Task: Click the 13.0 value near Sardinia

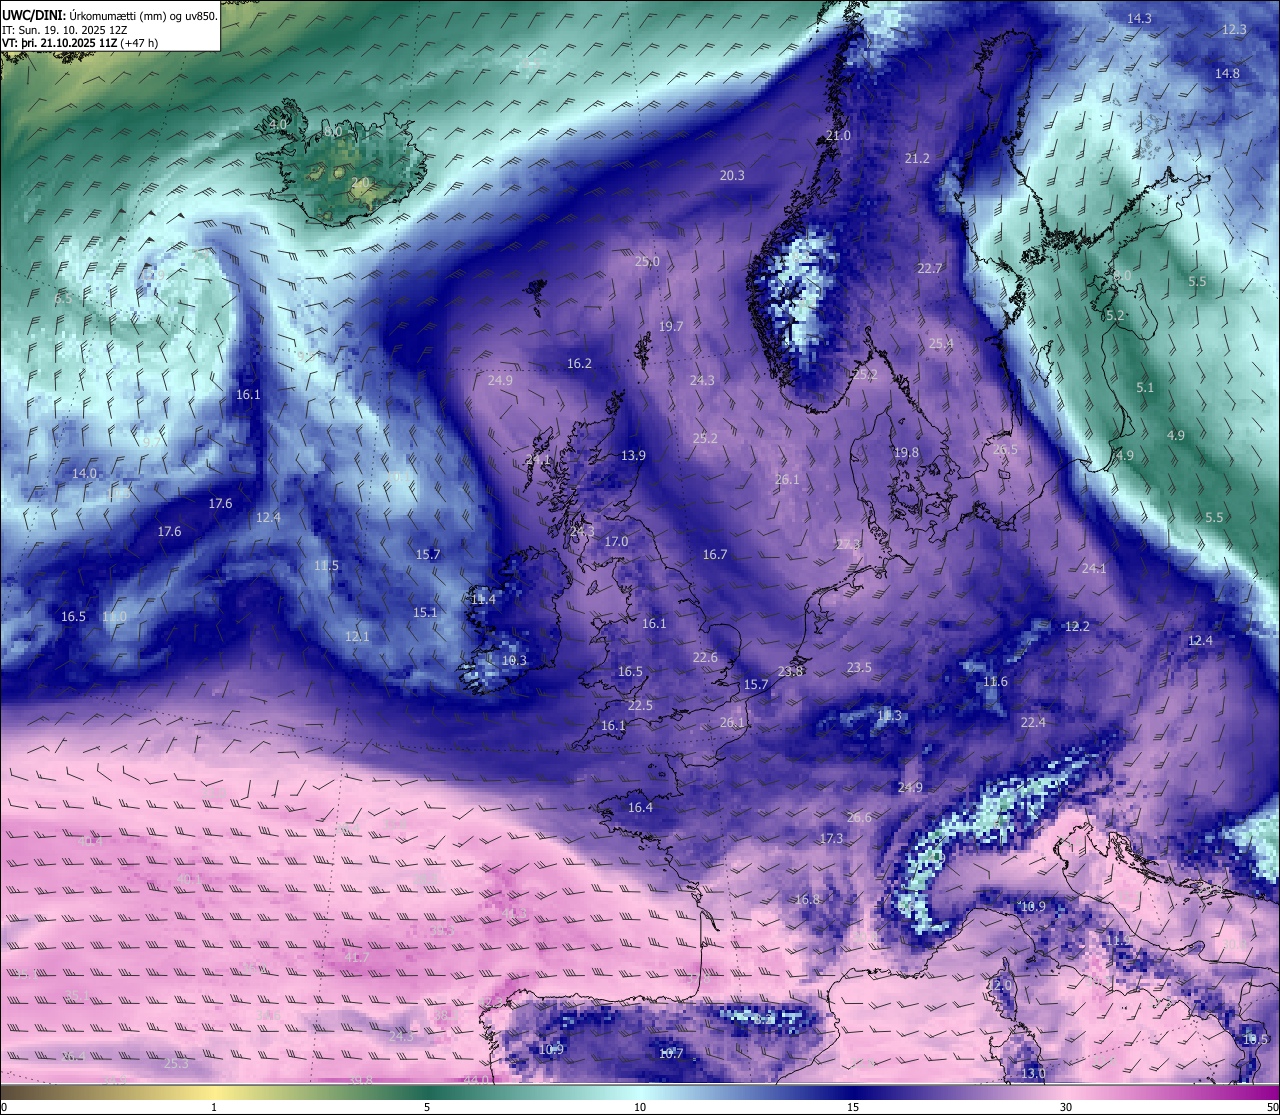Action: click(1033, 1074)
